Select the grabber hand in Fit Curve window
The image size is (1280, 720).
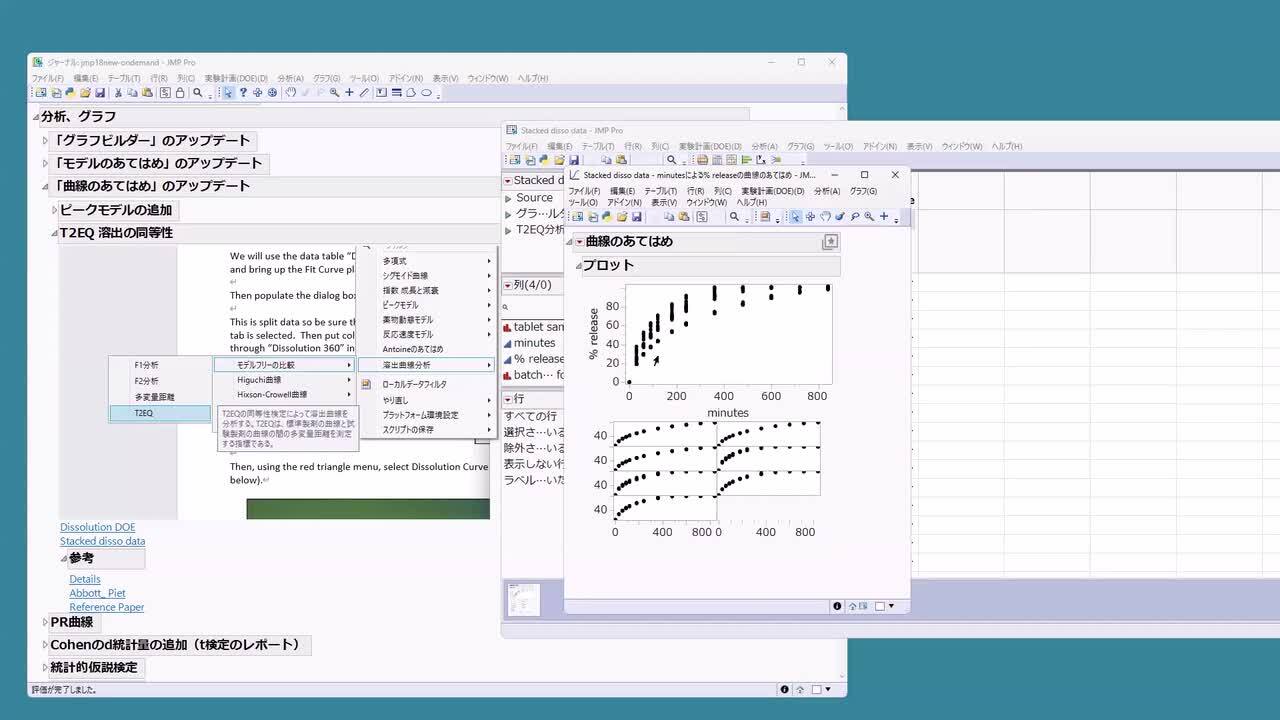825,217
